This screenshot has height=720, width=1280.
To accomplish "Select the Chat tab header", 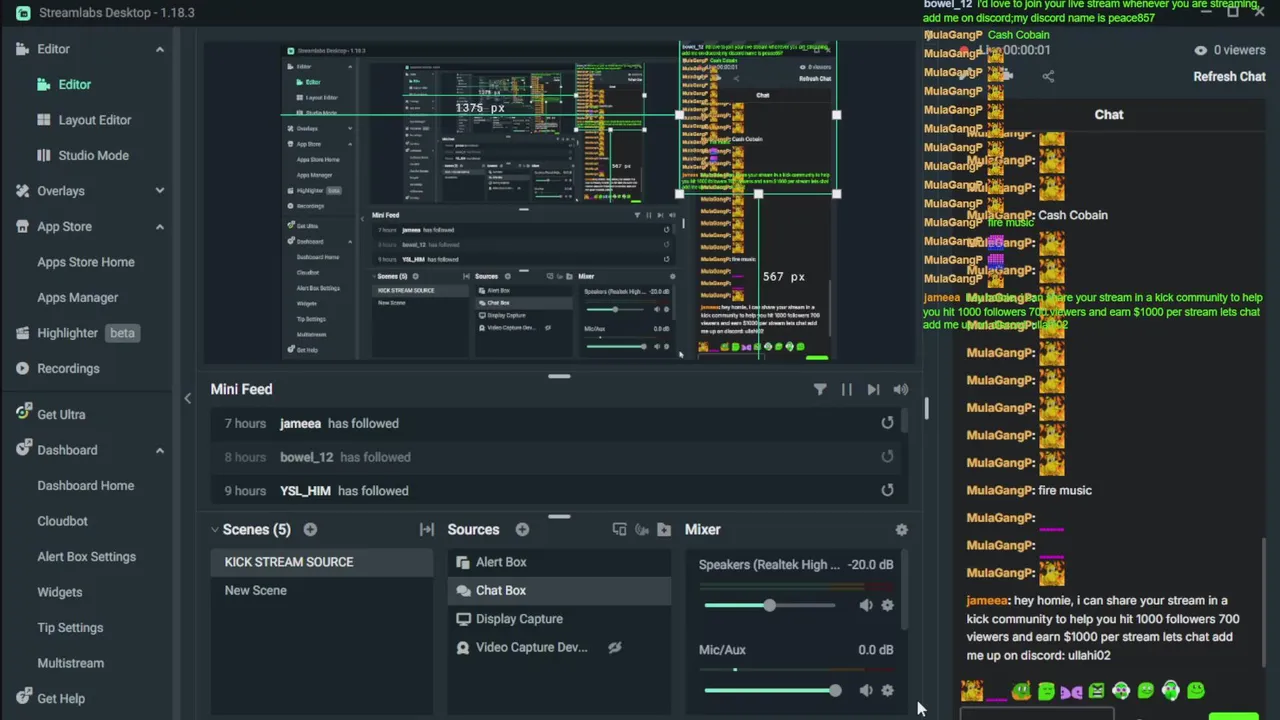I will 1109,114.
